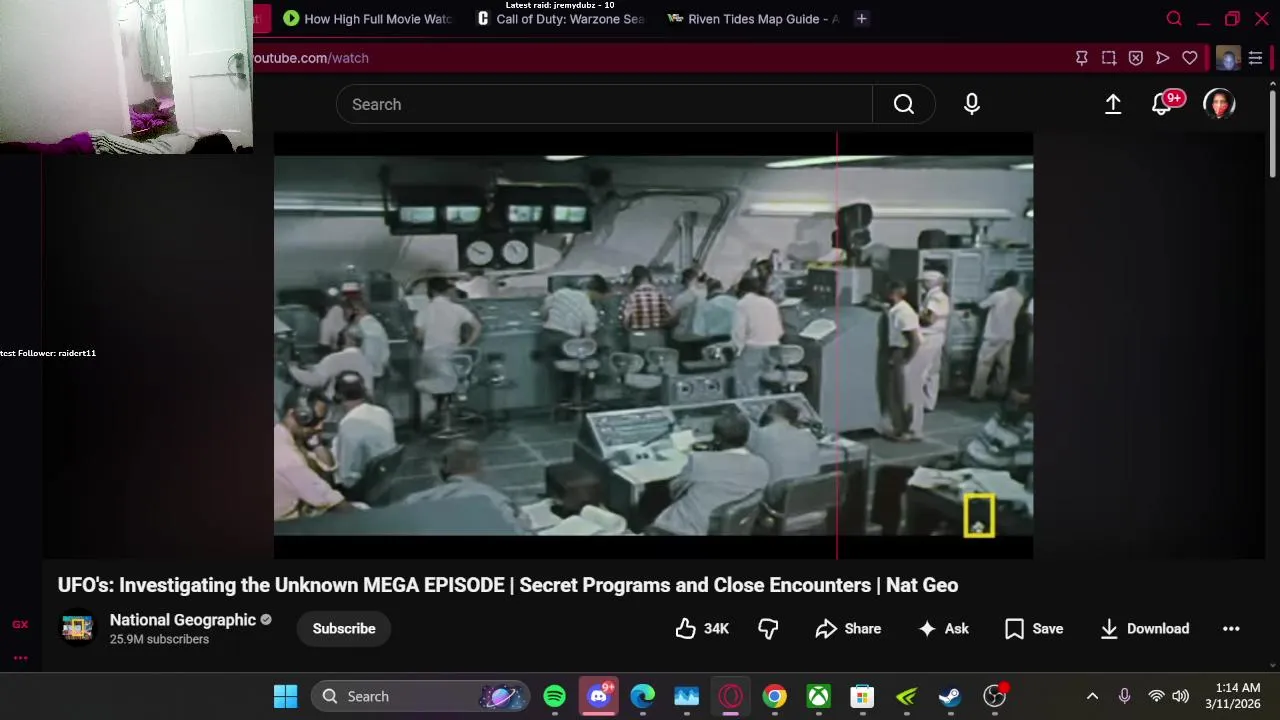Subscribe to the National Geographic channel
Screen dimensions: 1280x720
344,628
